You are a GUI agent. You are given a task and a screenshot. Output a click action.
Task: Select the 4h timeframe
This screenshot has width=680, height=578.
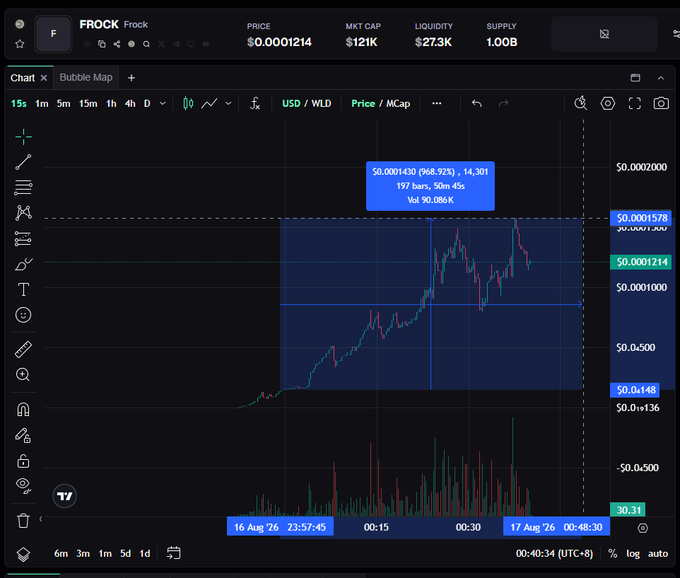pos(130,103)
